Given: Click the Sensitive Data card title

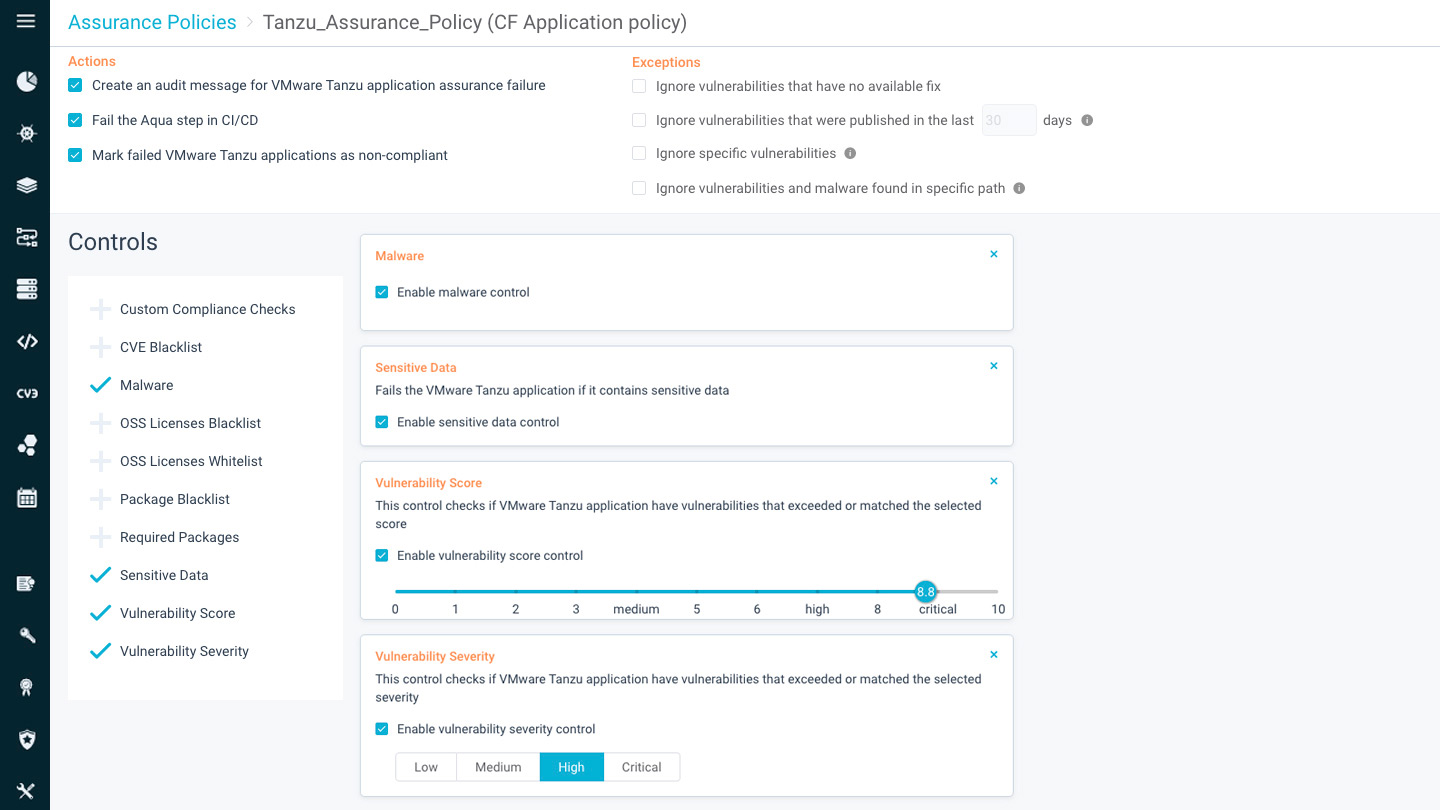Looking at the screenshot, I should [x=416, y=367].
